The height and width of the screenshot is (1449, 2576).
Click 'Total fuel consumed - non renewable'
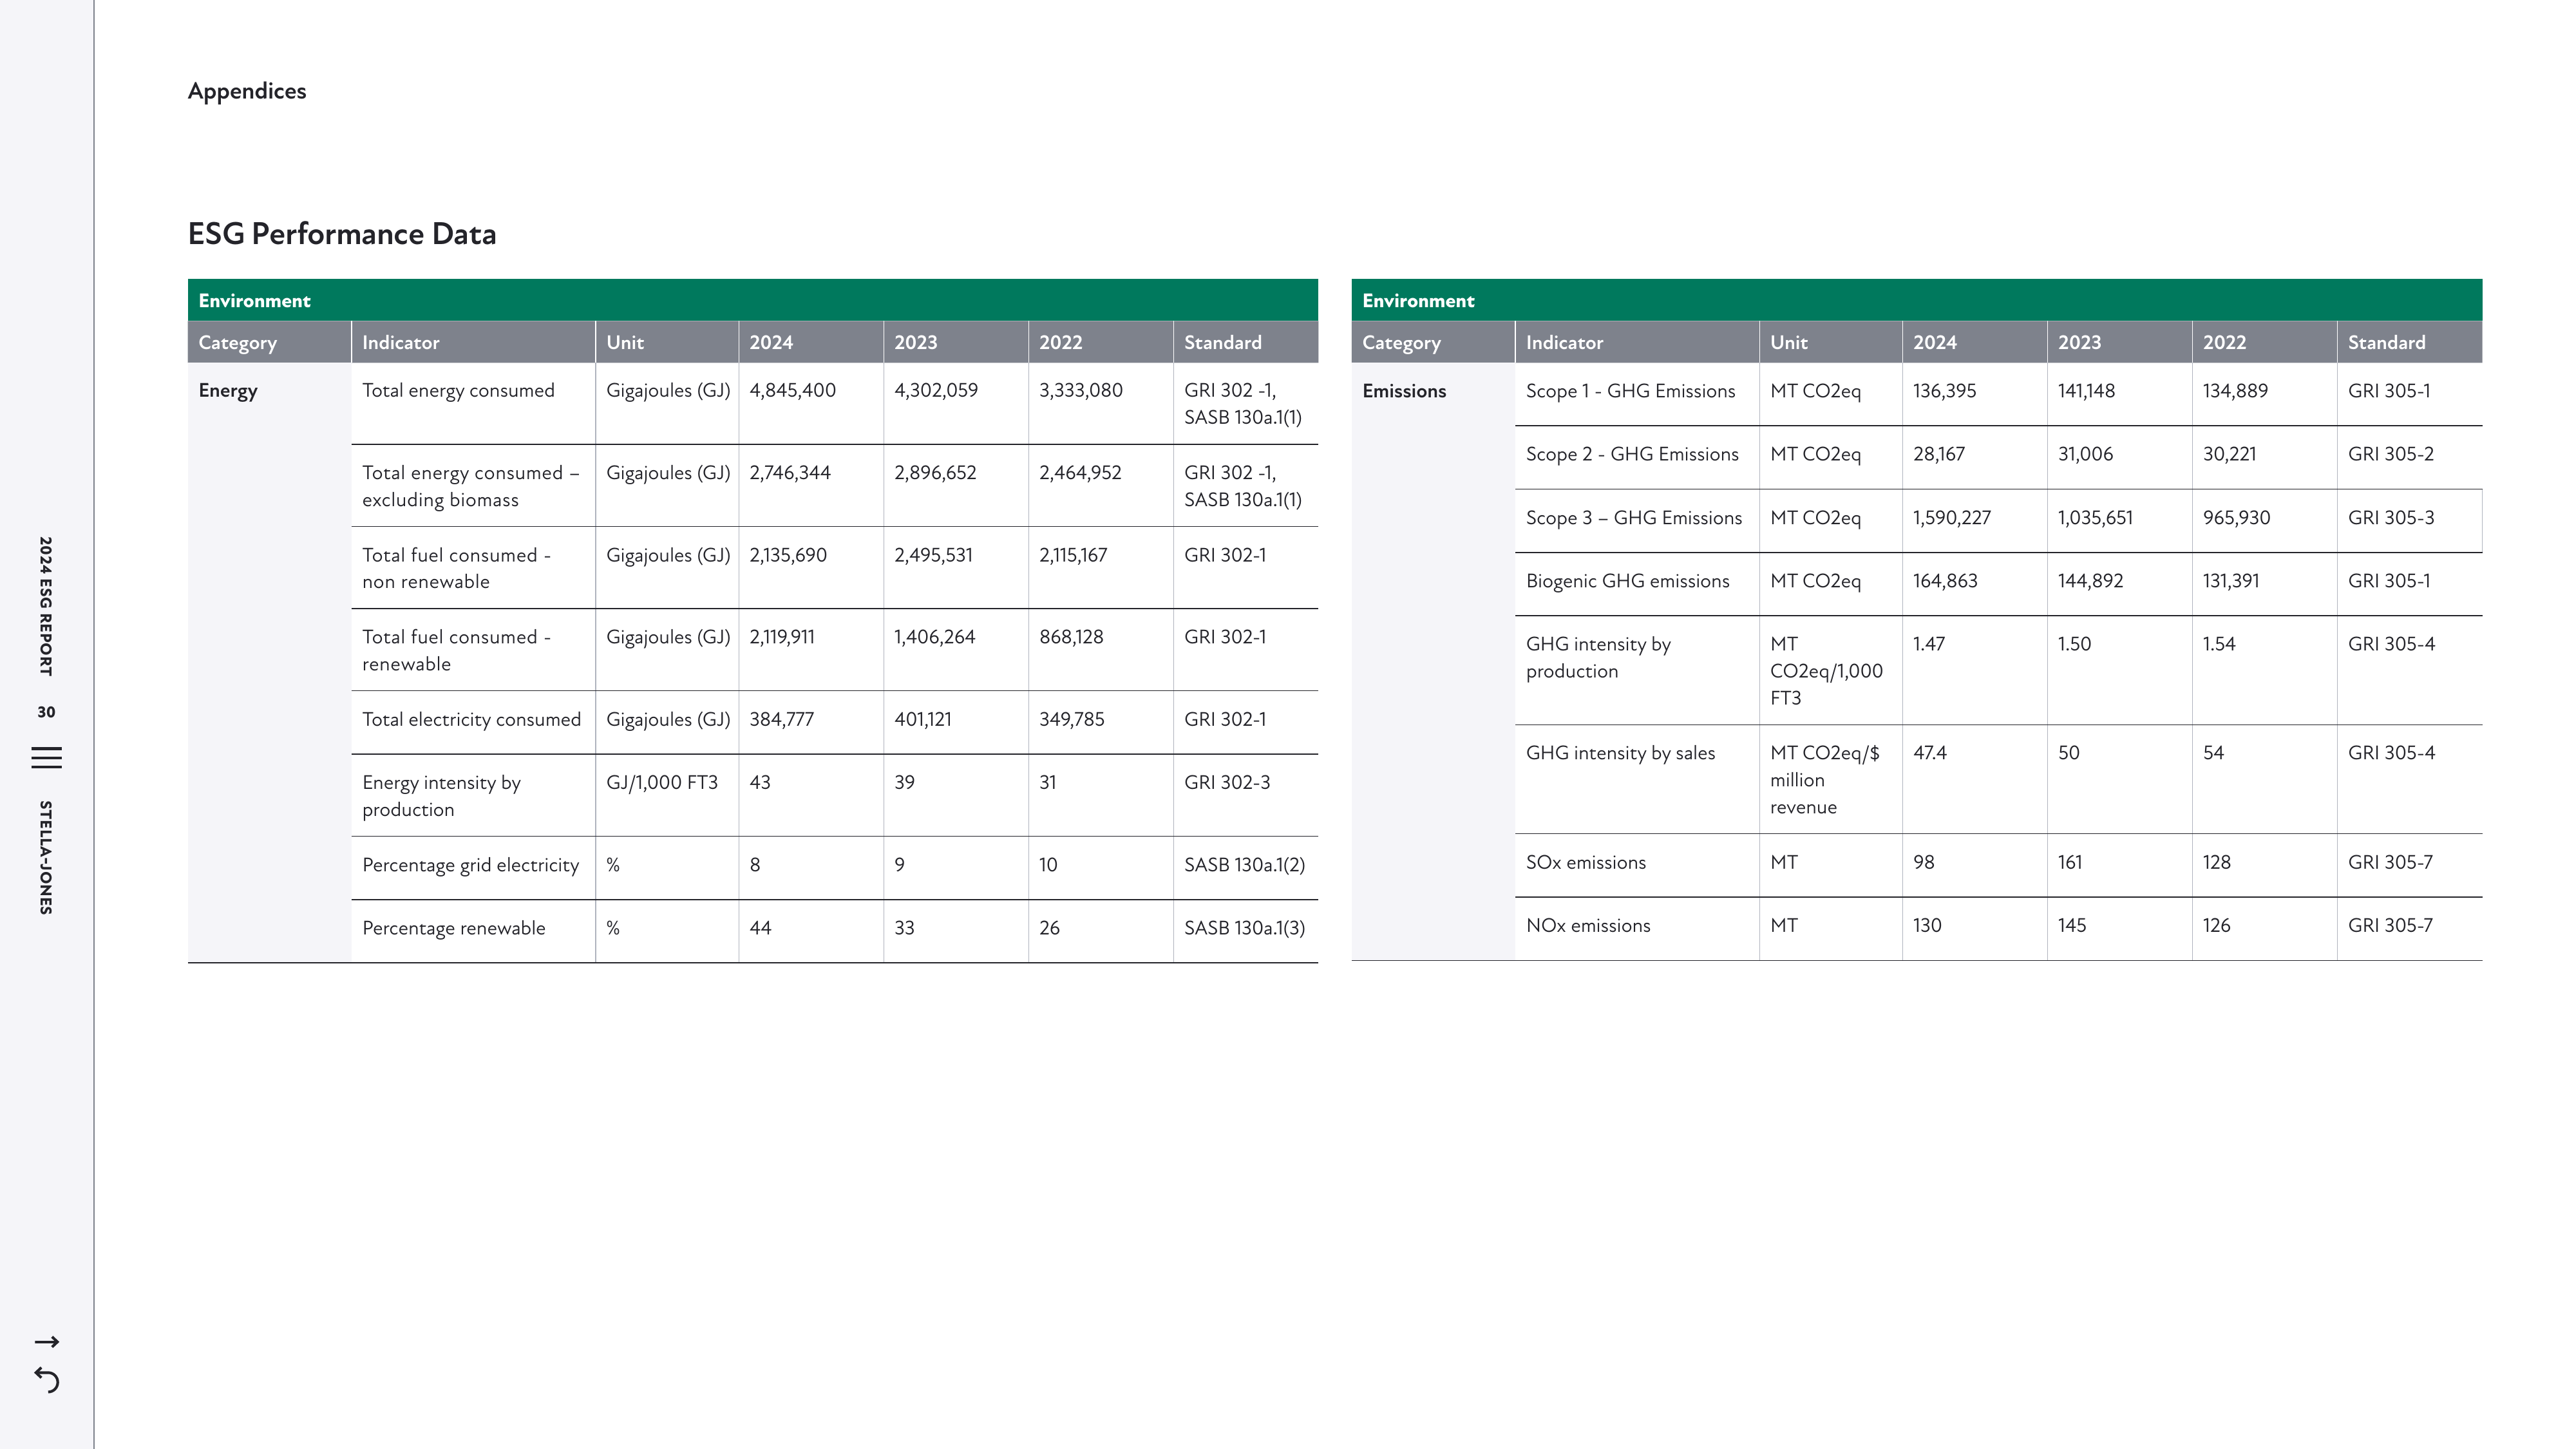[x=457, y=568]
